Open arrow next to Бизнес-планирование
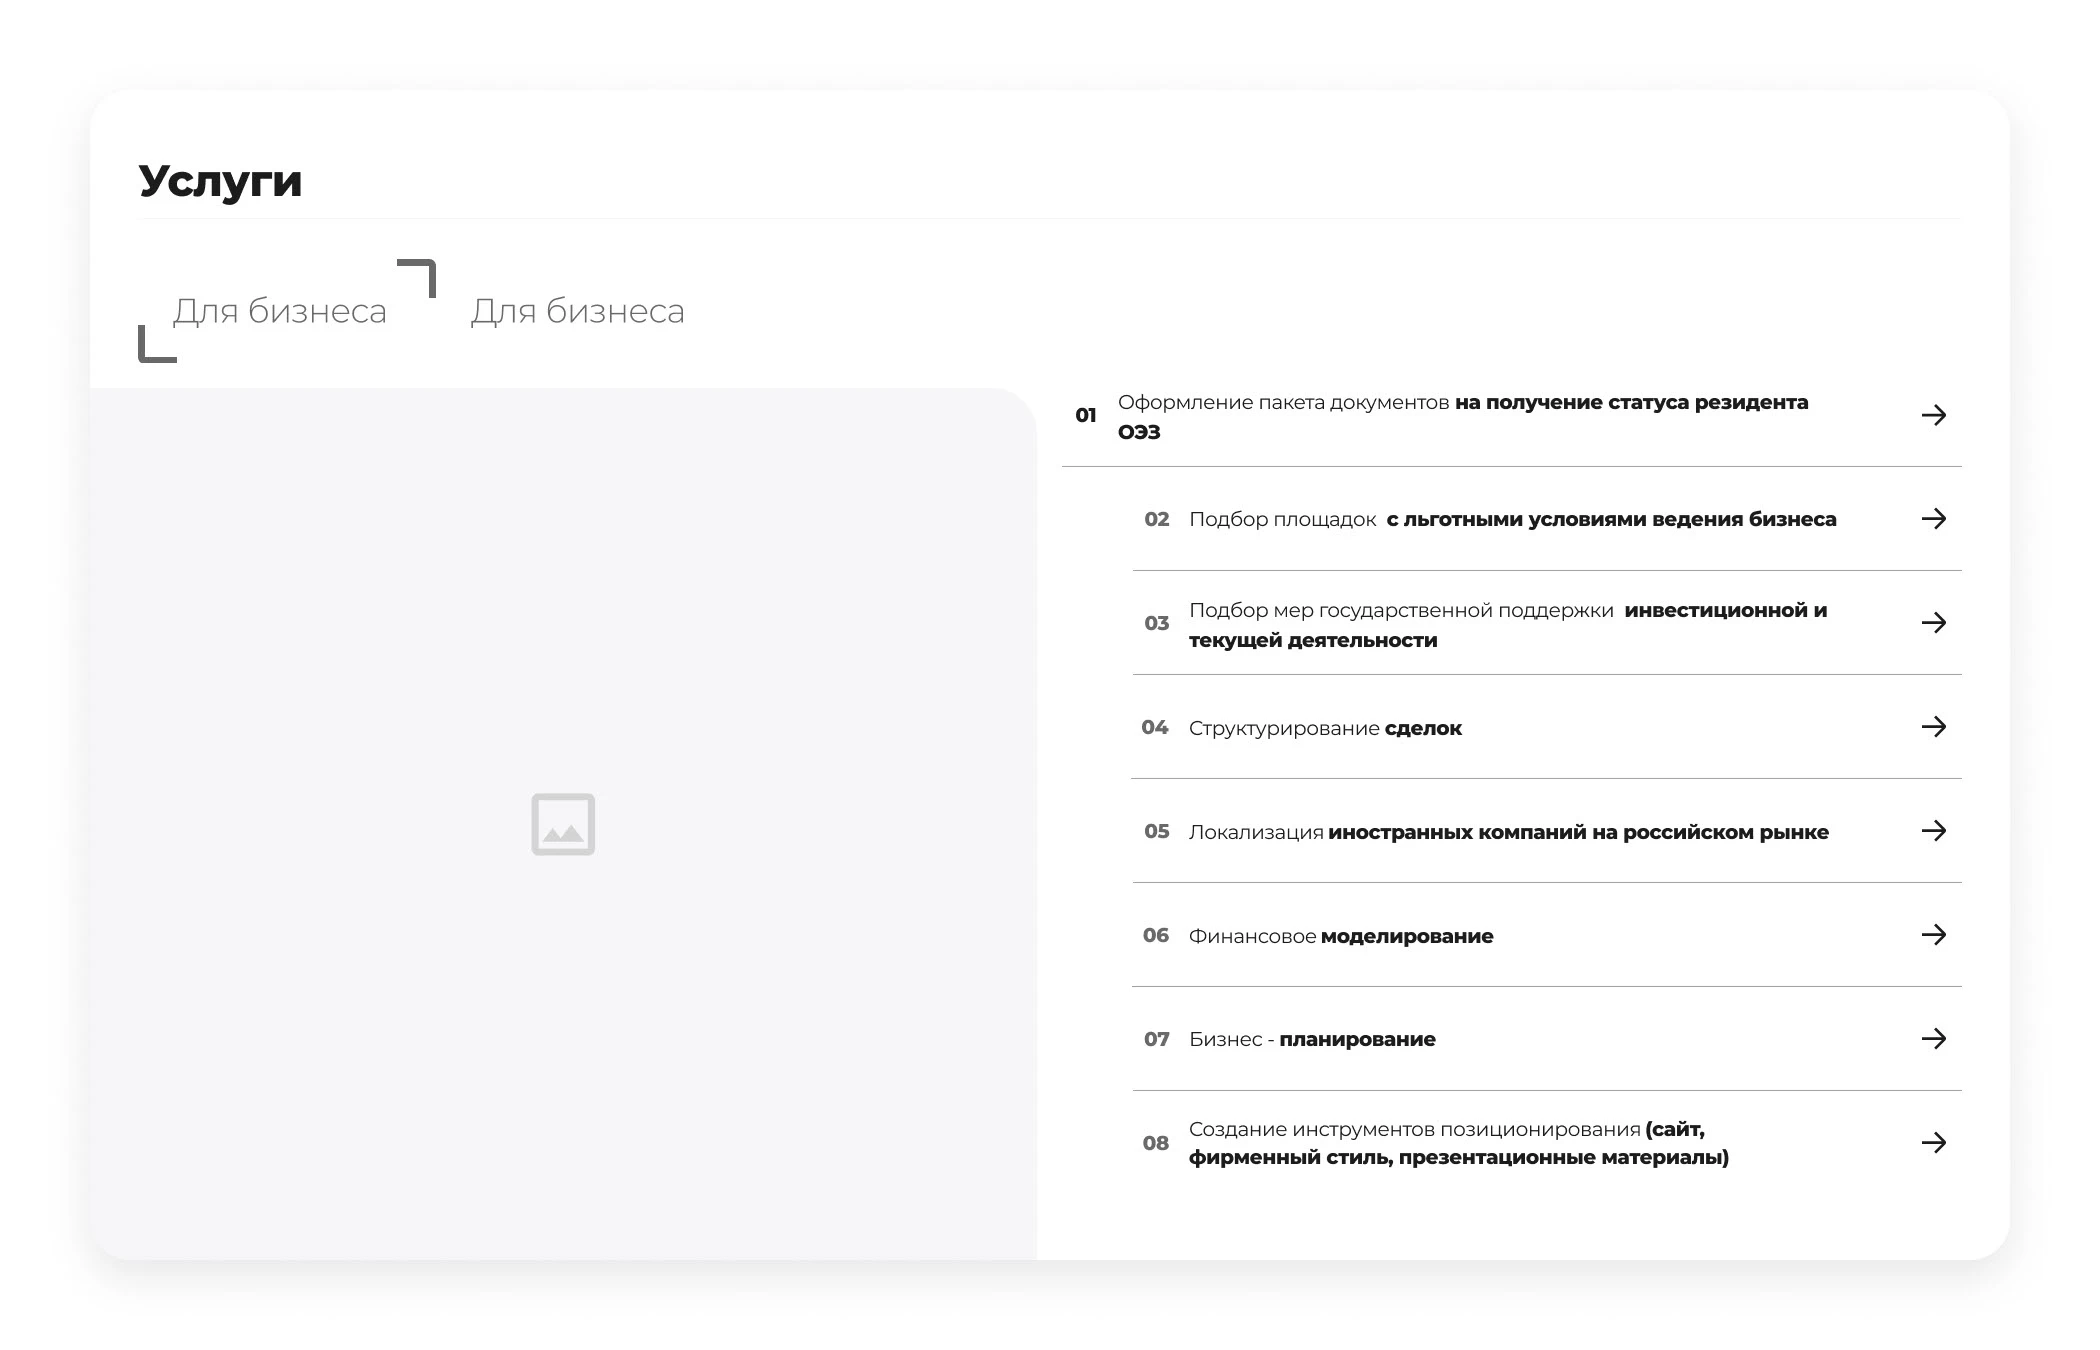Image resolution: width=2100 pixels, height=1350 pixels. (x=1933, y=1039)
